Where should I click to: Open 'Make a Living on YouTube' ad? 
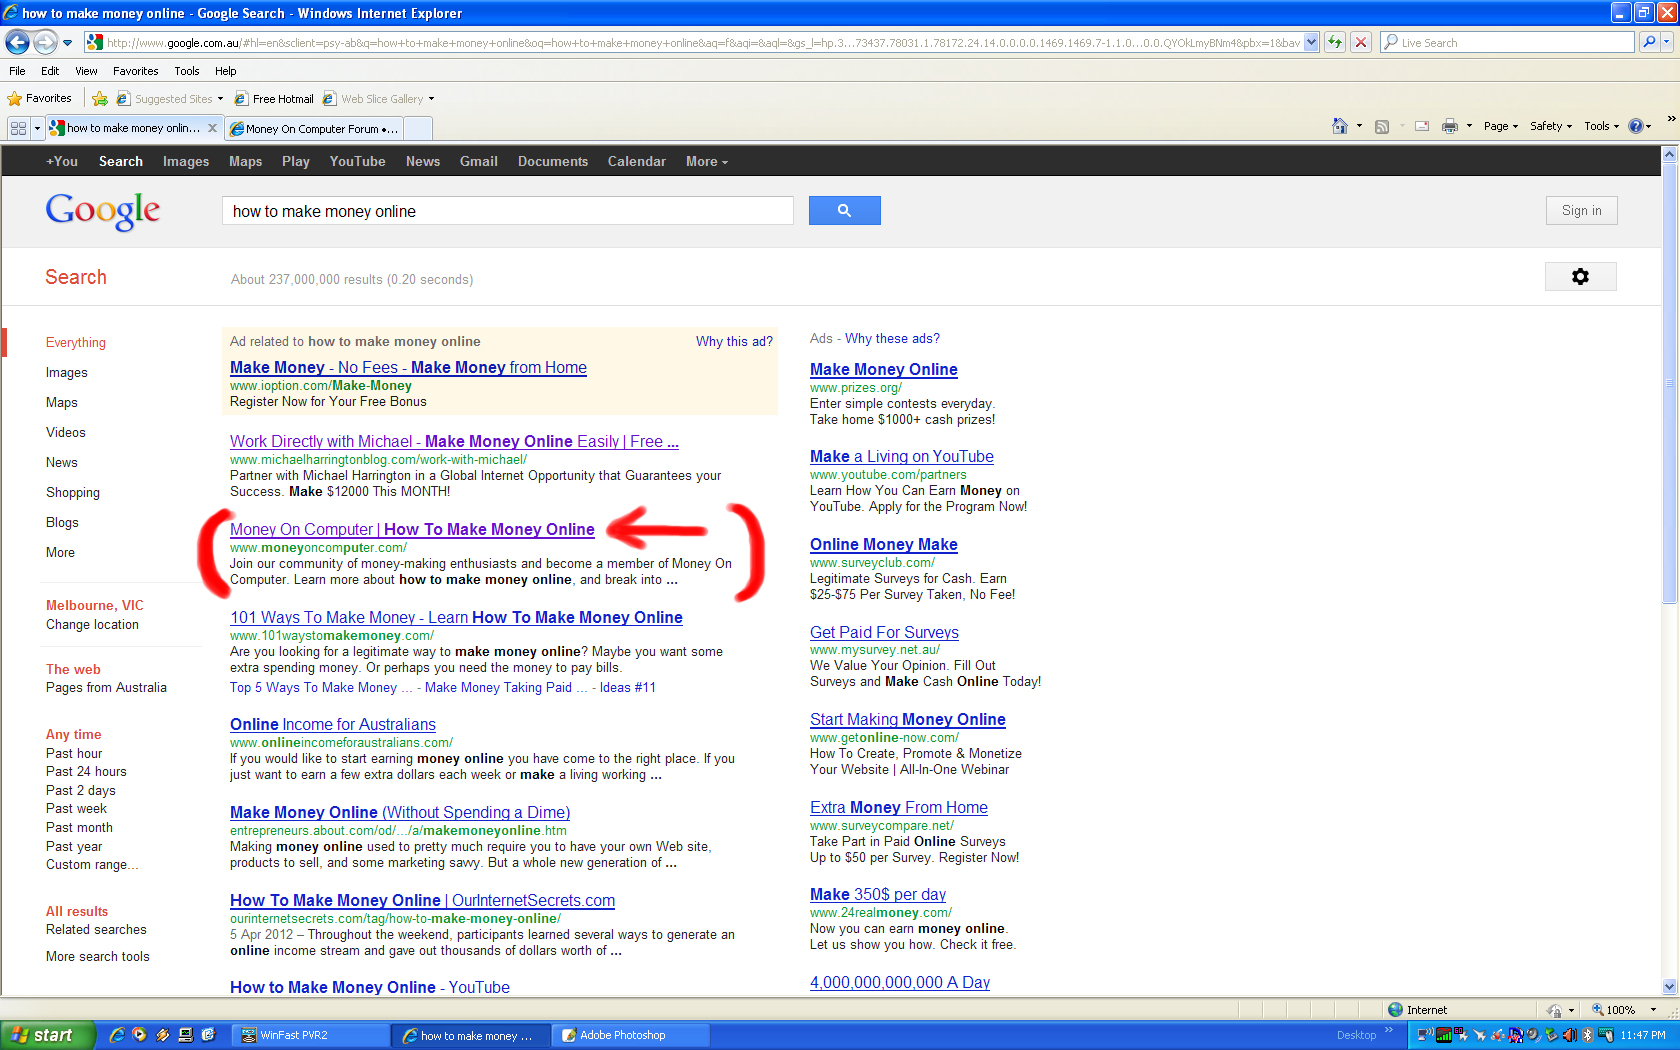pyautogui.click(x=902, y=456)
